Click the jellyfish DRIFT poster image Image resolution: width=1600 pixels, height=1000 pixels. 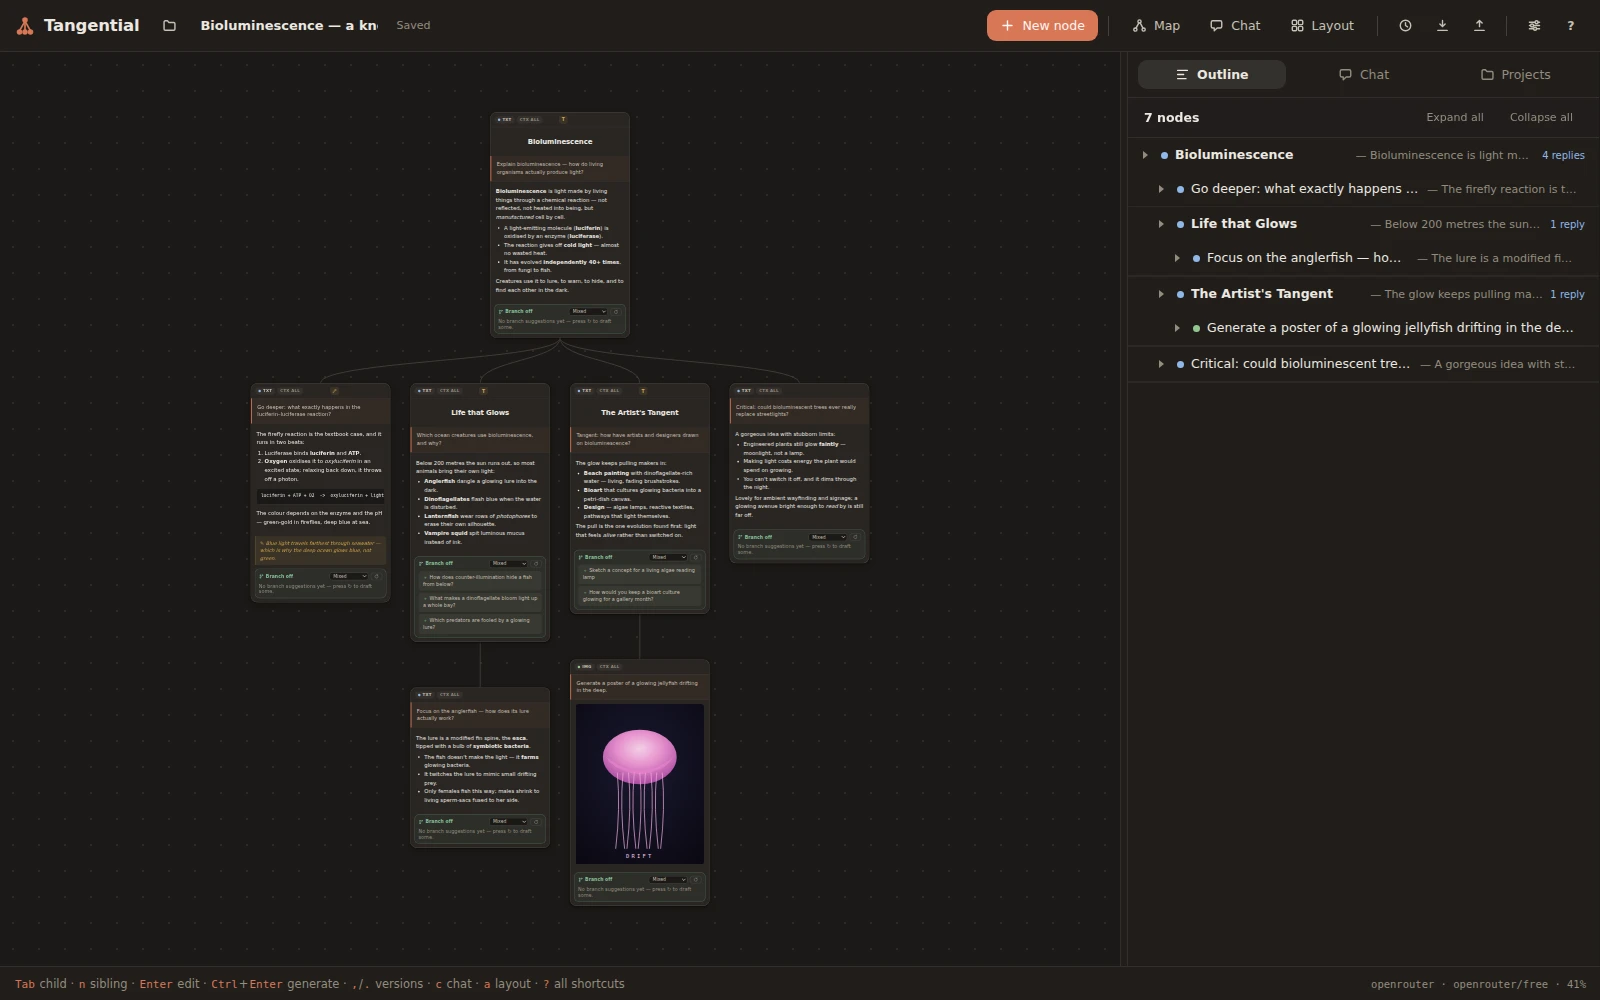tap(640, 784)
